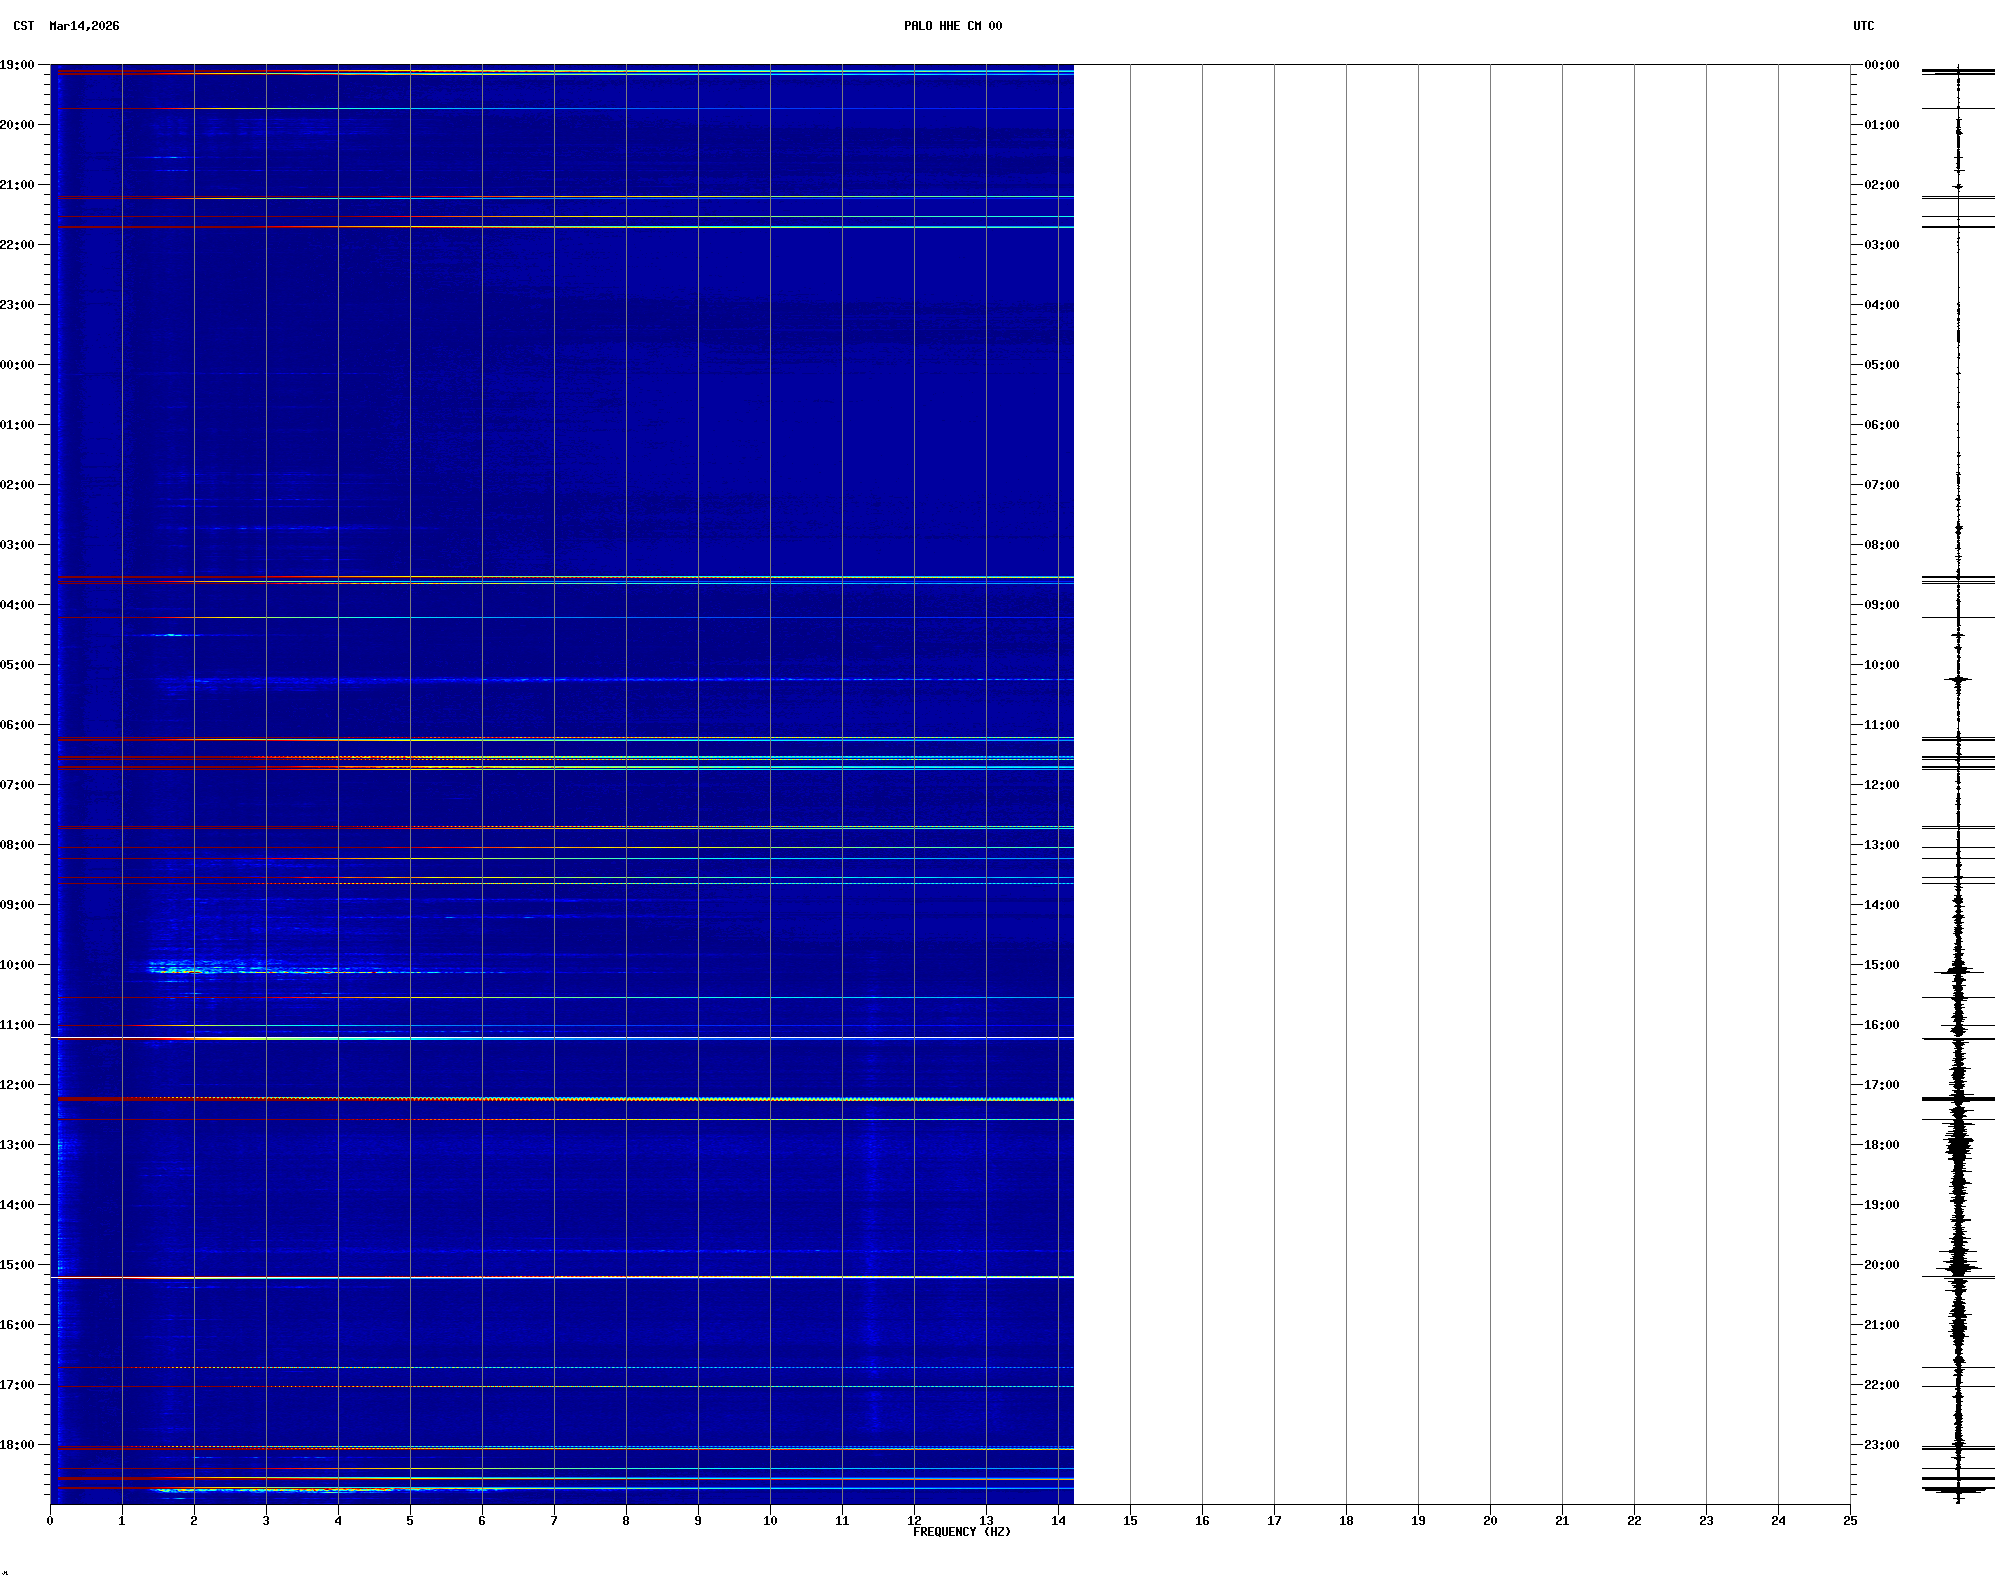Click the 14 Hz frequency tick label

pyautogui.click(x=1058, y=1521)
